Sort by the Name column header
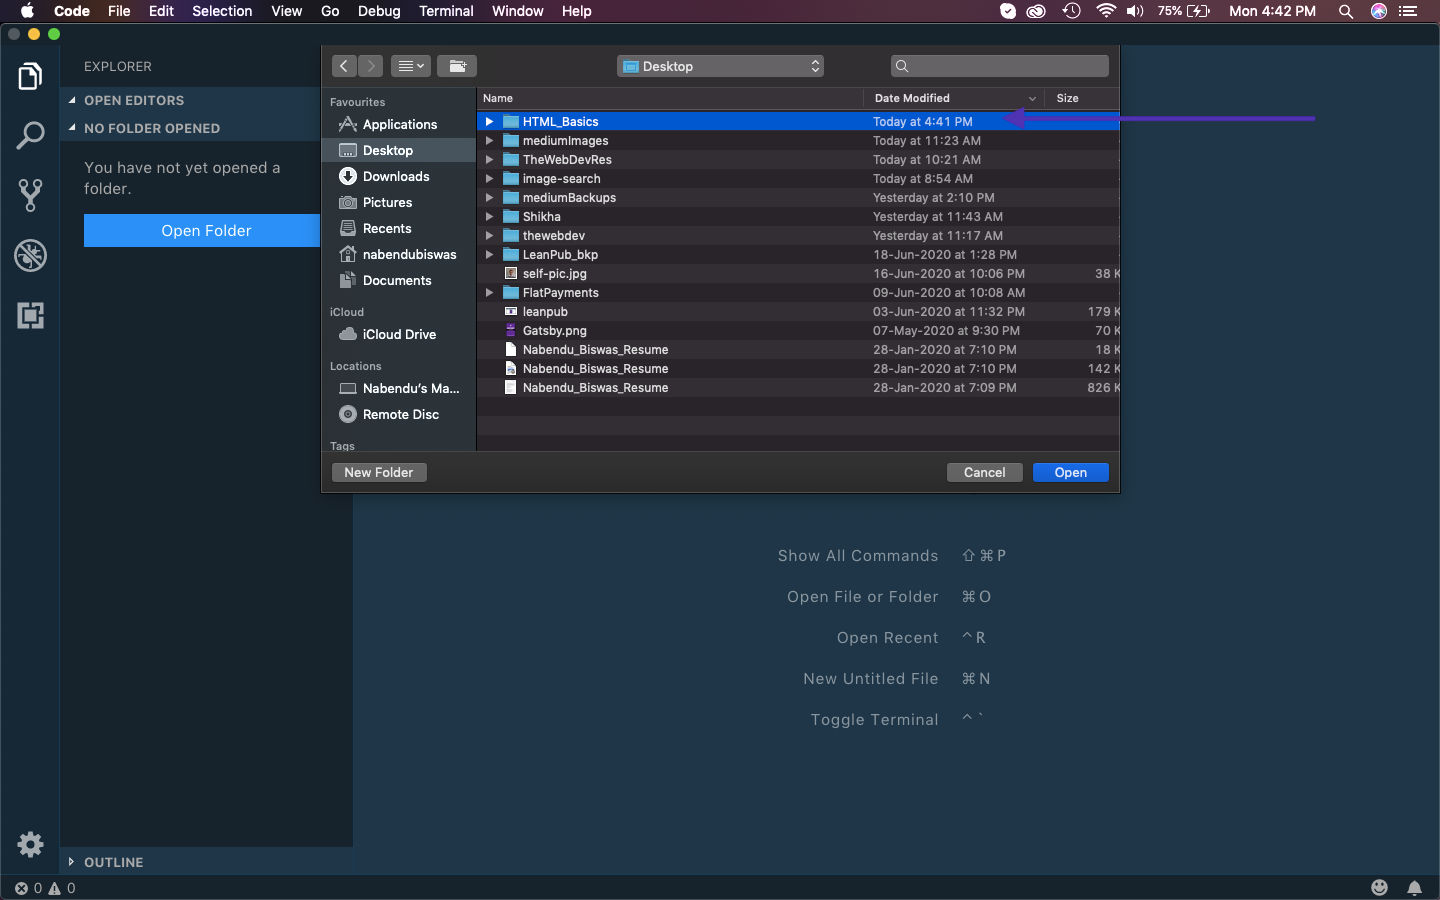Screen dimensions: 1440x900 point(670,98)
